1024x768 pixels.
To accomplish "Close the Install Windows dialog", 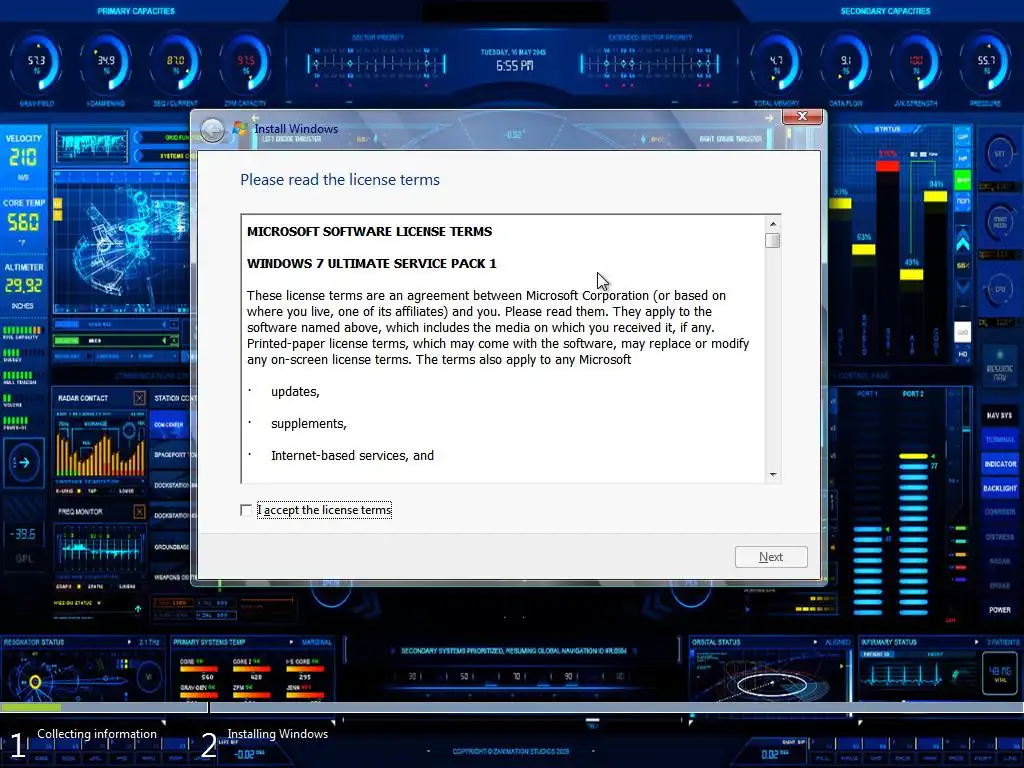I will [x=802, y=116].
